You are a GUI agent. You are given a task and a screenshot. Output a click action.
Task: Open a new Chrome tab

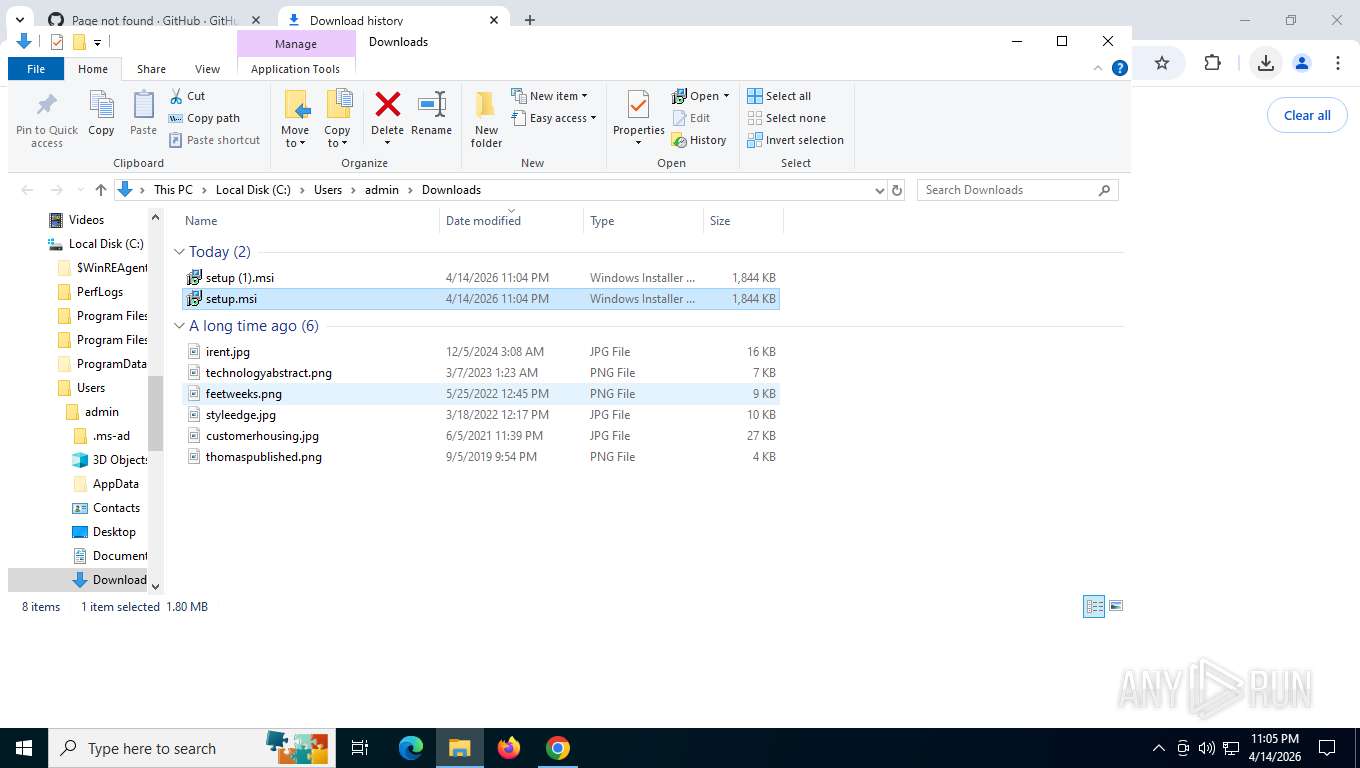pyautogui.click(x=530, y=20)
